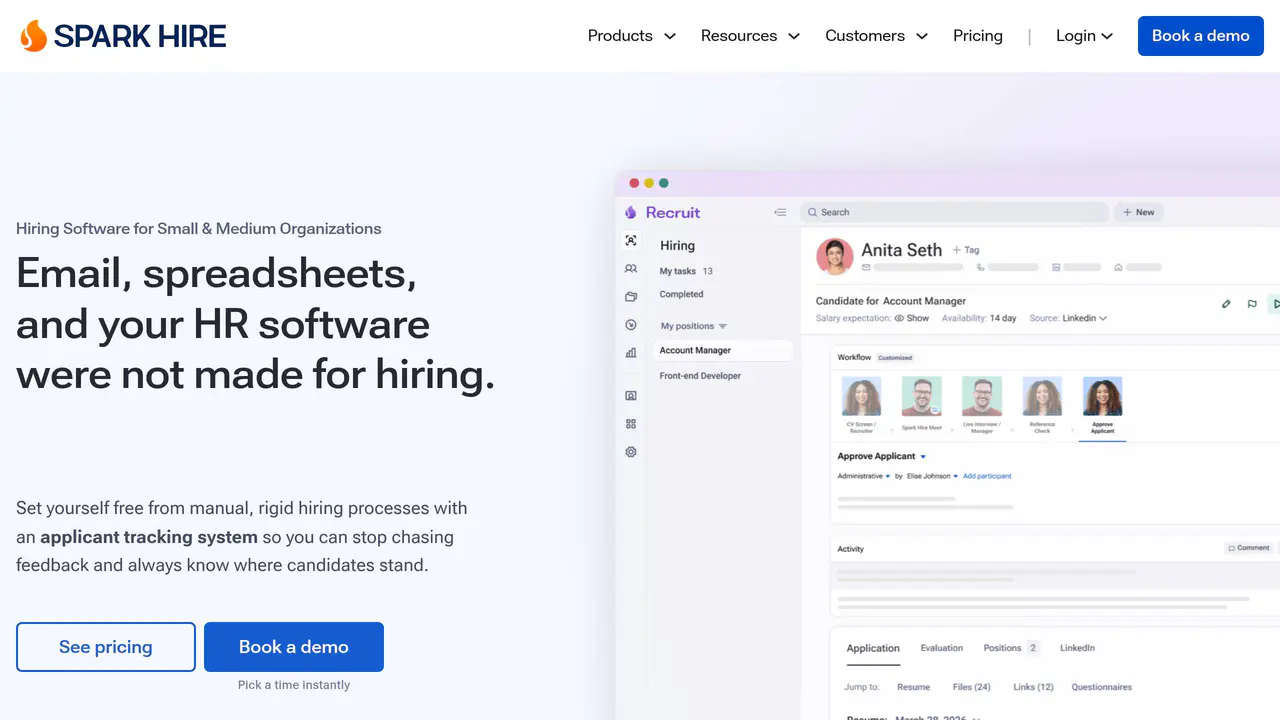This screenshot has height=720, width=1280.
Task: Select the candidate scan icon in sidebar
Action: (x=631, y=241)
